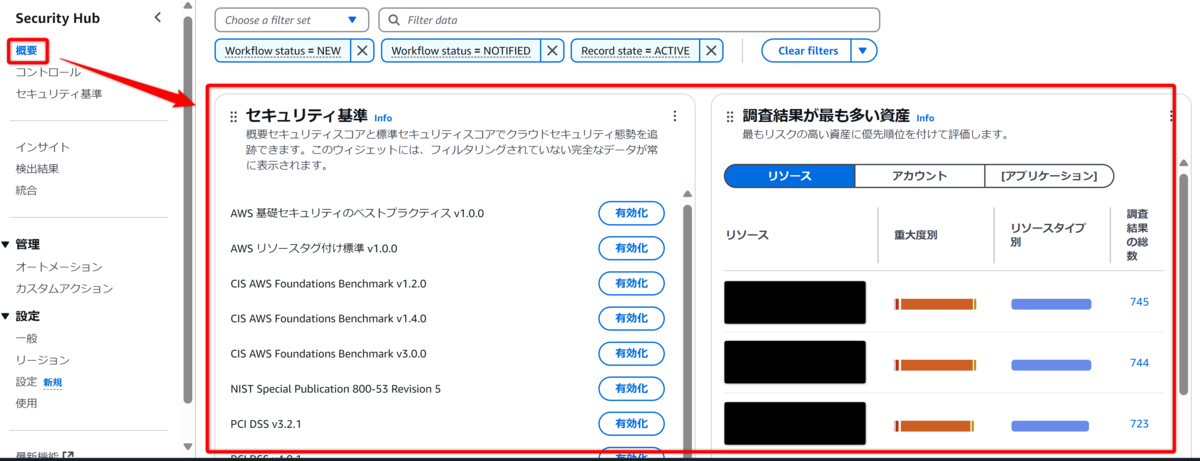Image resolution: width=1200 pixels, height=461 pixels.
Task: Select the リソース tab
Action: pos(789,176)
